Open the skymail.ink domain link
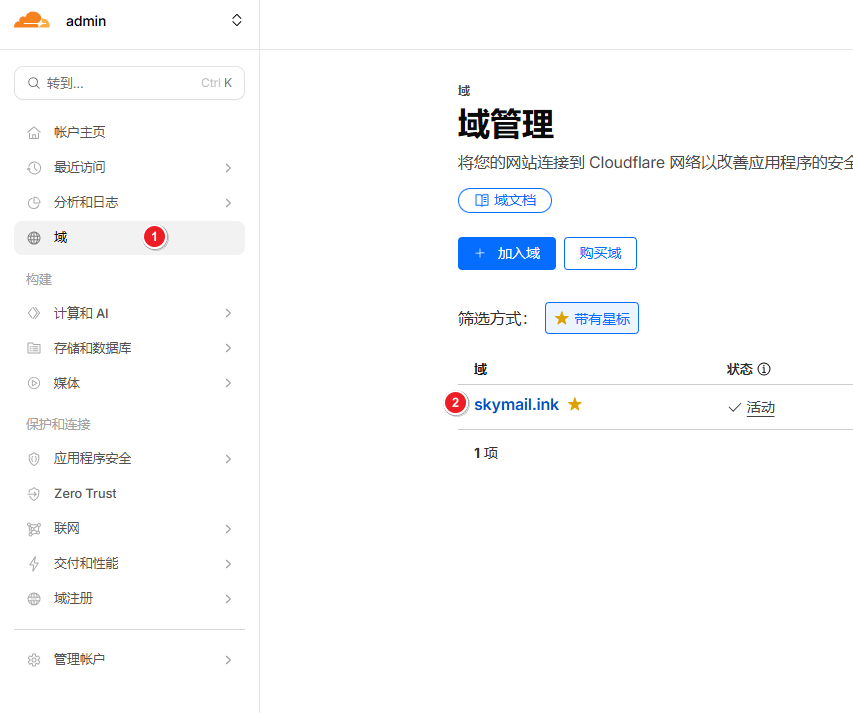 (x=516, y=404)
